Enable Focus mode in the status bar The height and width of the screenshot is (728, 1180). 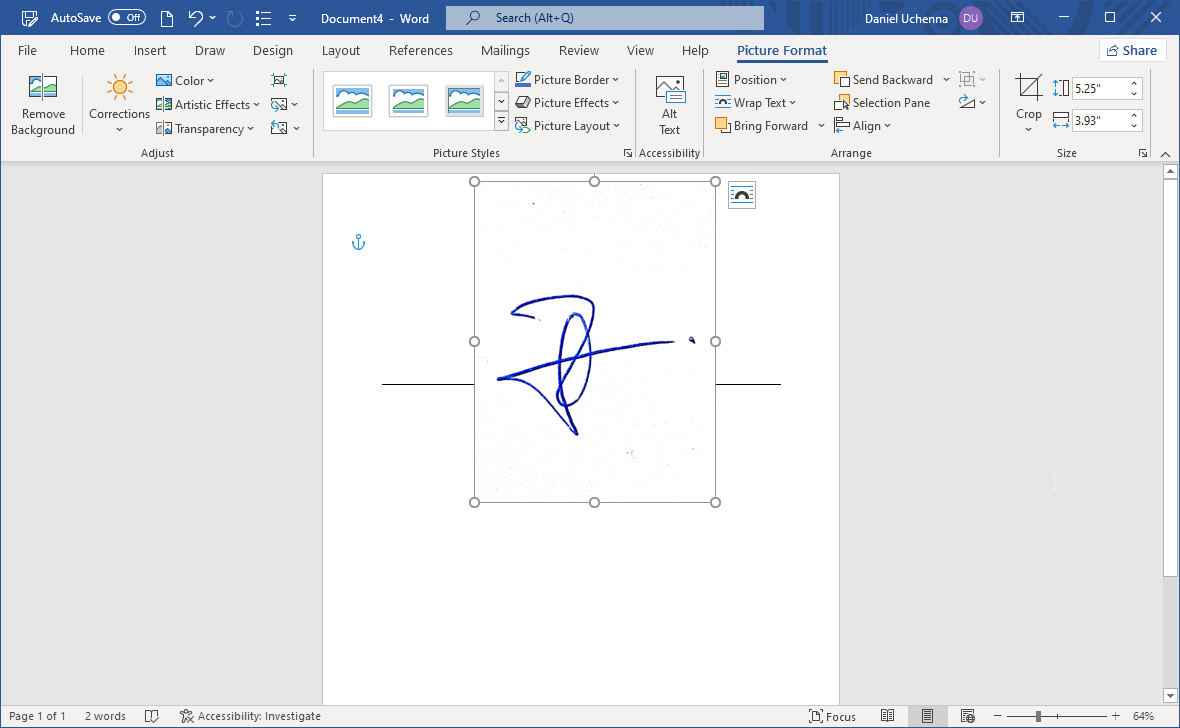(x=832, y=716)
